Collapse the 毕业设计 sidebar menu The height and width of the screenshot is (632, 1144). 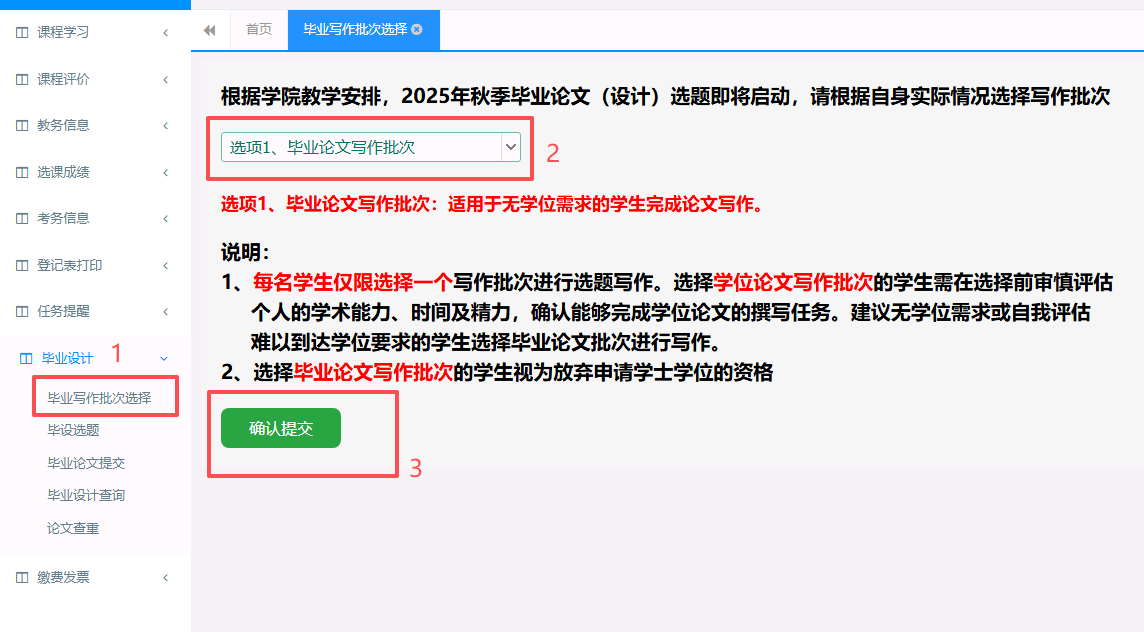(164, 358)
